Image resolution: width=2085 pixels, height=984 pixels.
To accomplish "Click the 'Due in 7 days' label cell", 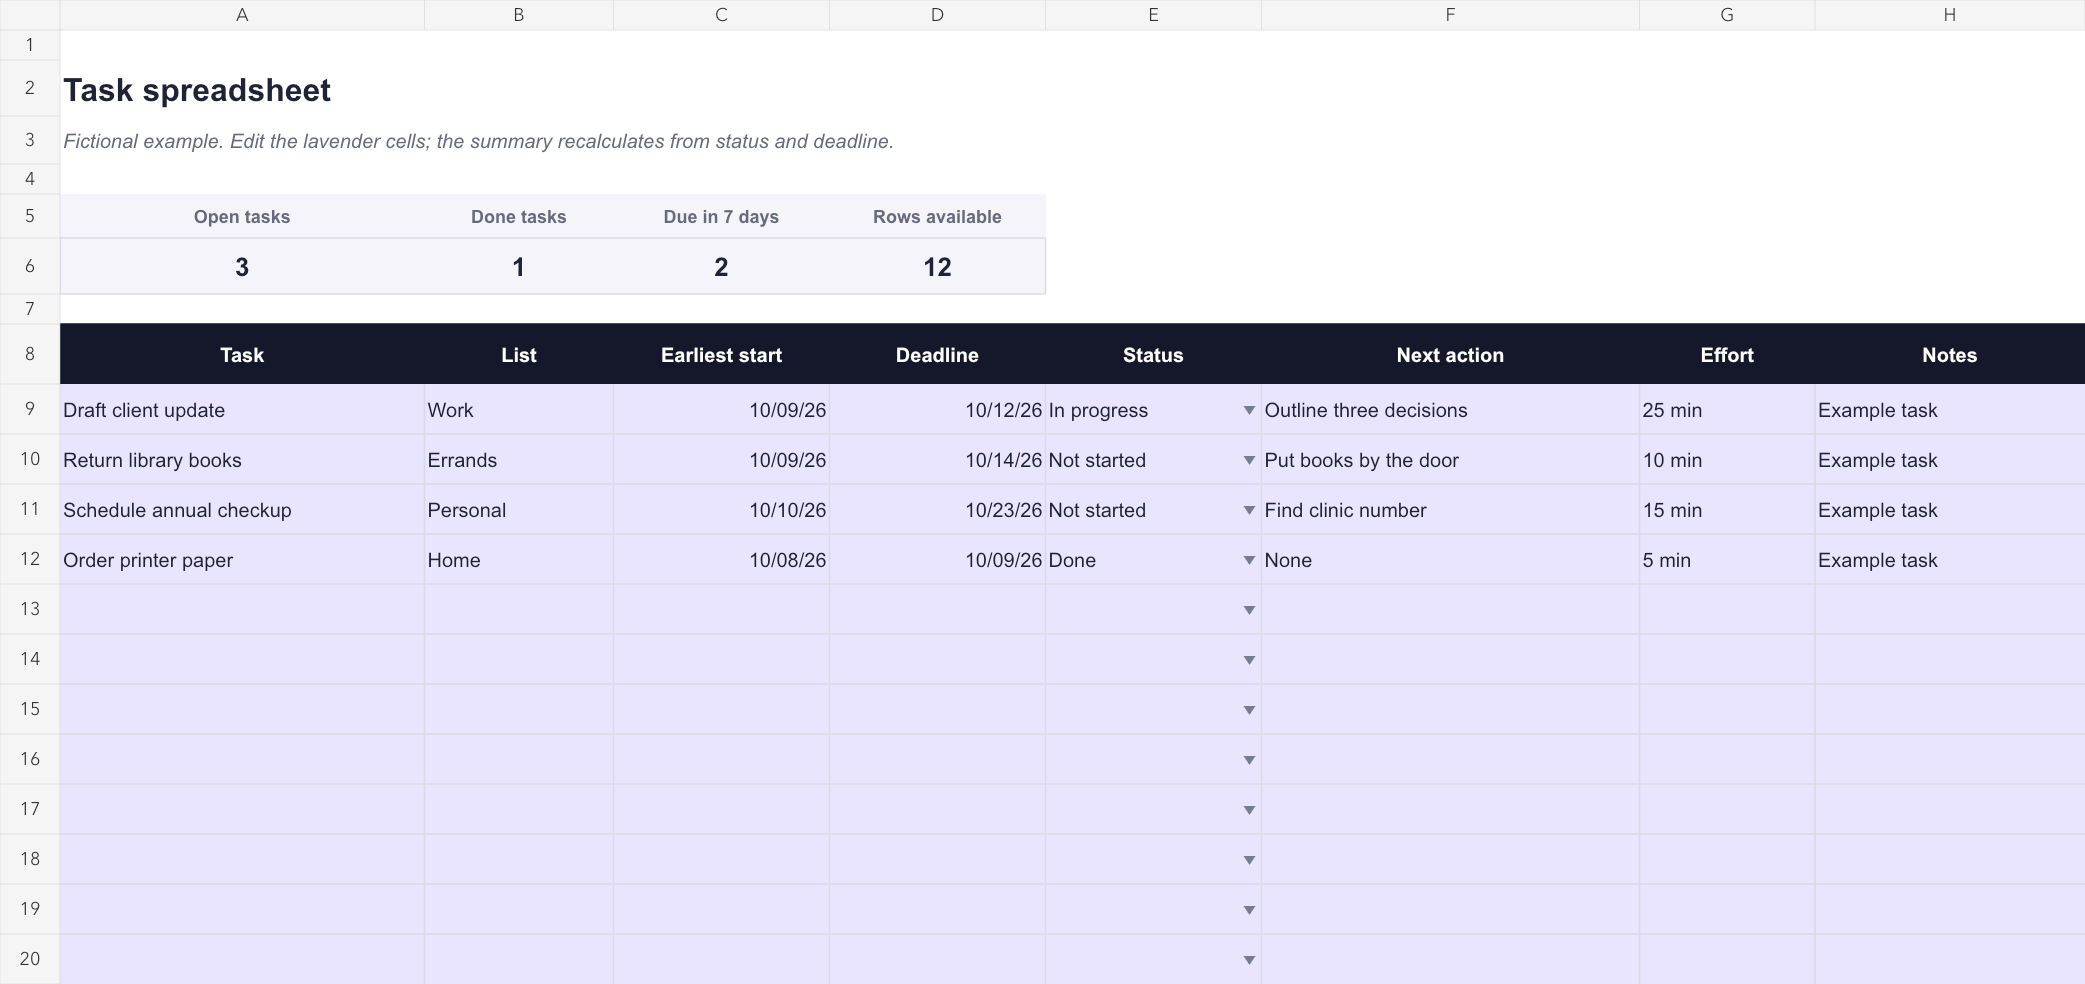I will tap(721, 217).
